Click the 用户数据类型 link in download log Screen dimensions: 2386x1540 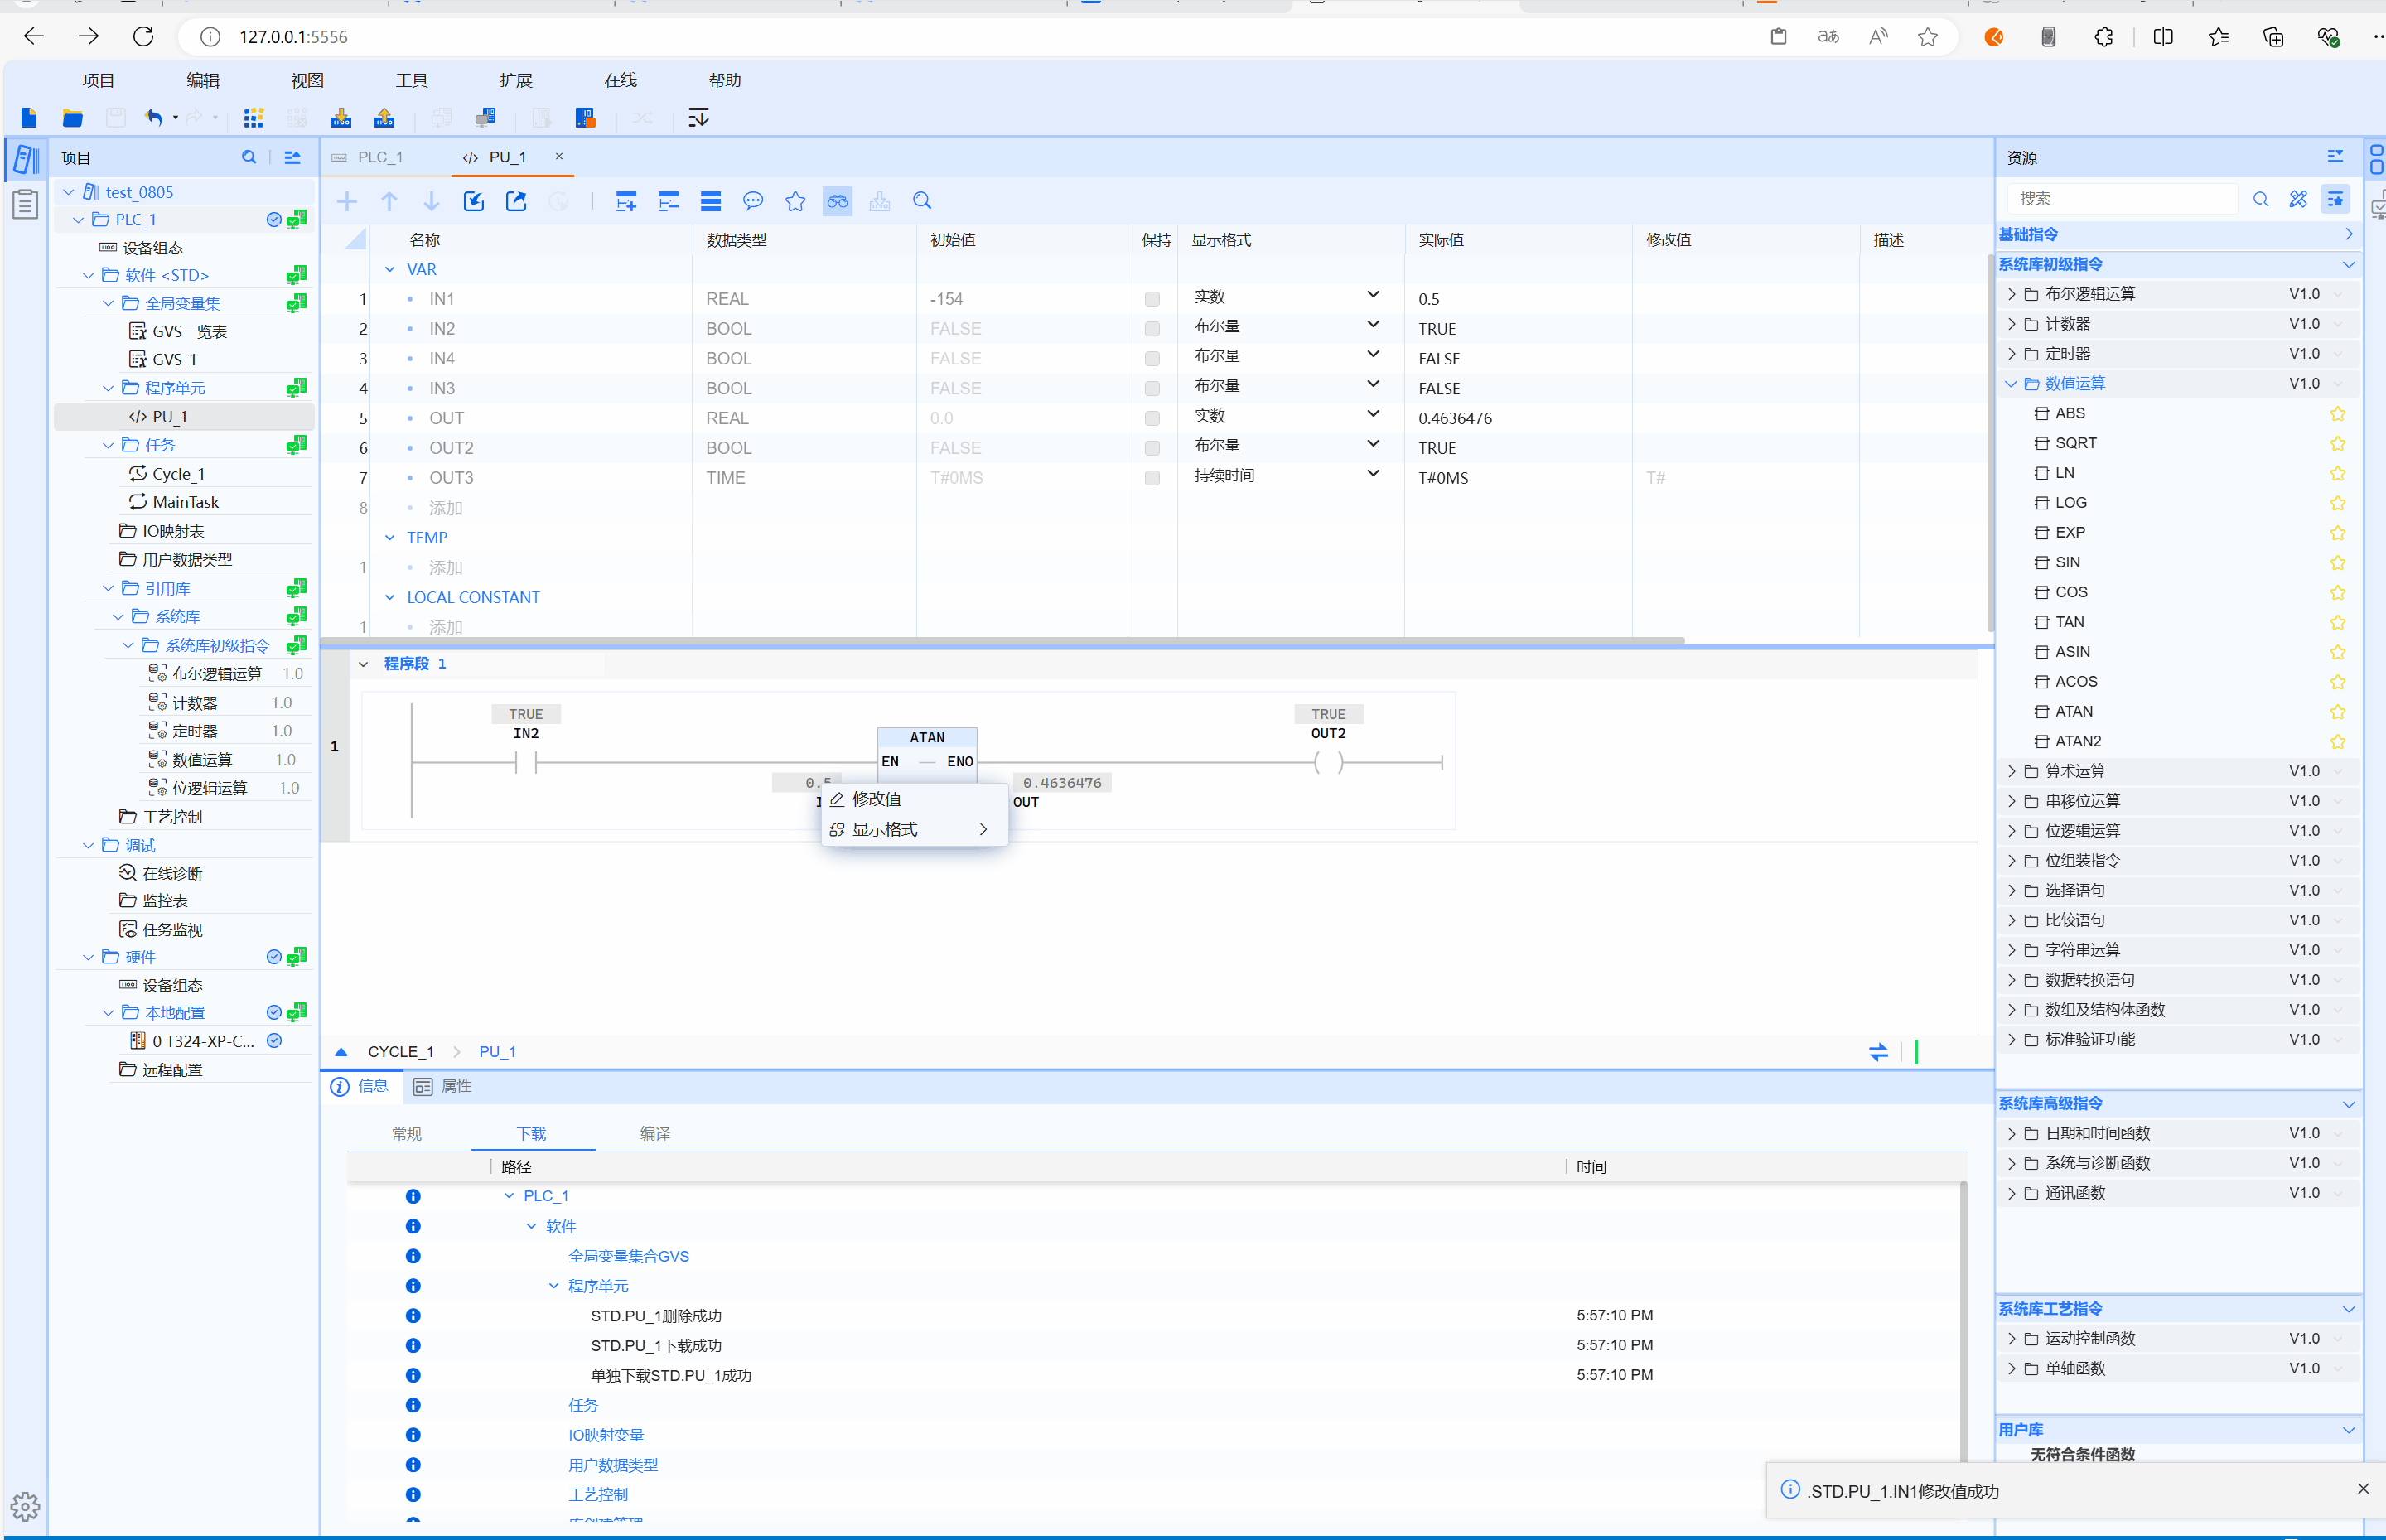613,1465
